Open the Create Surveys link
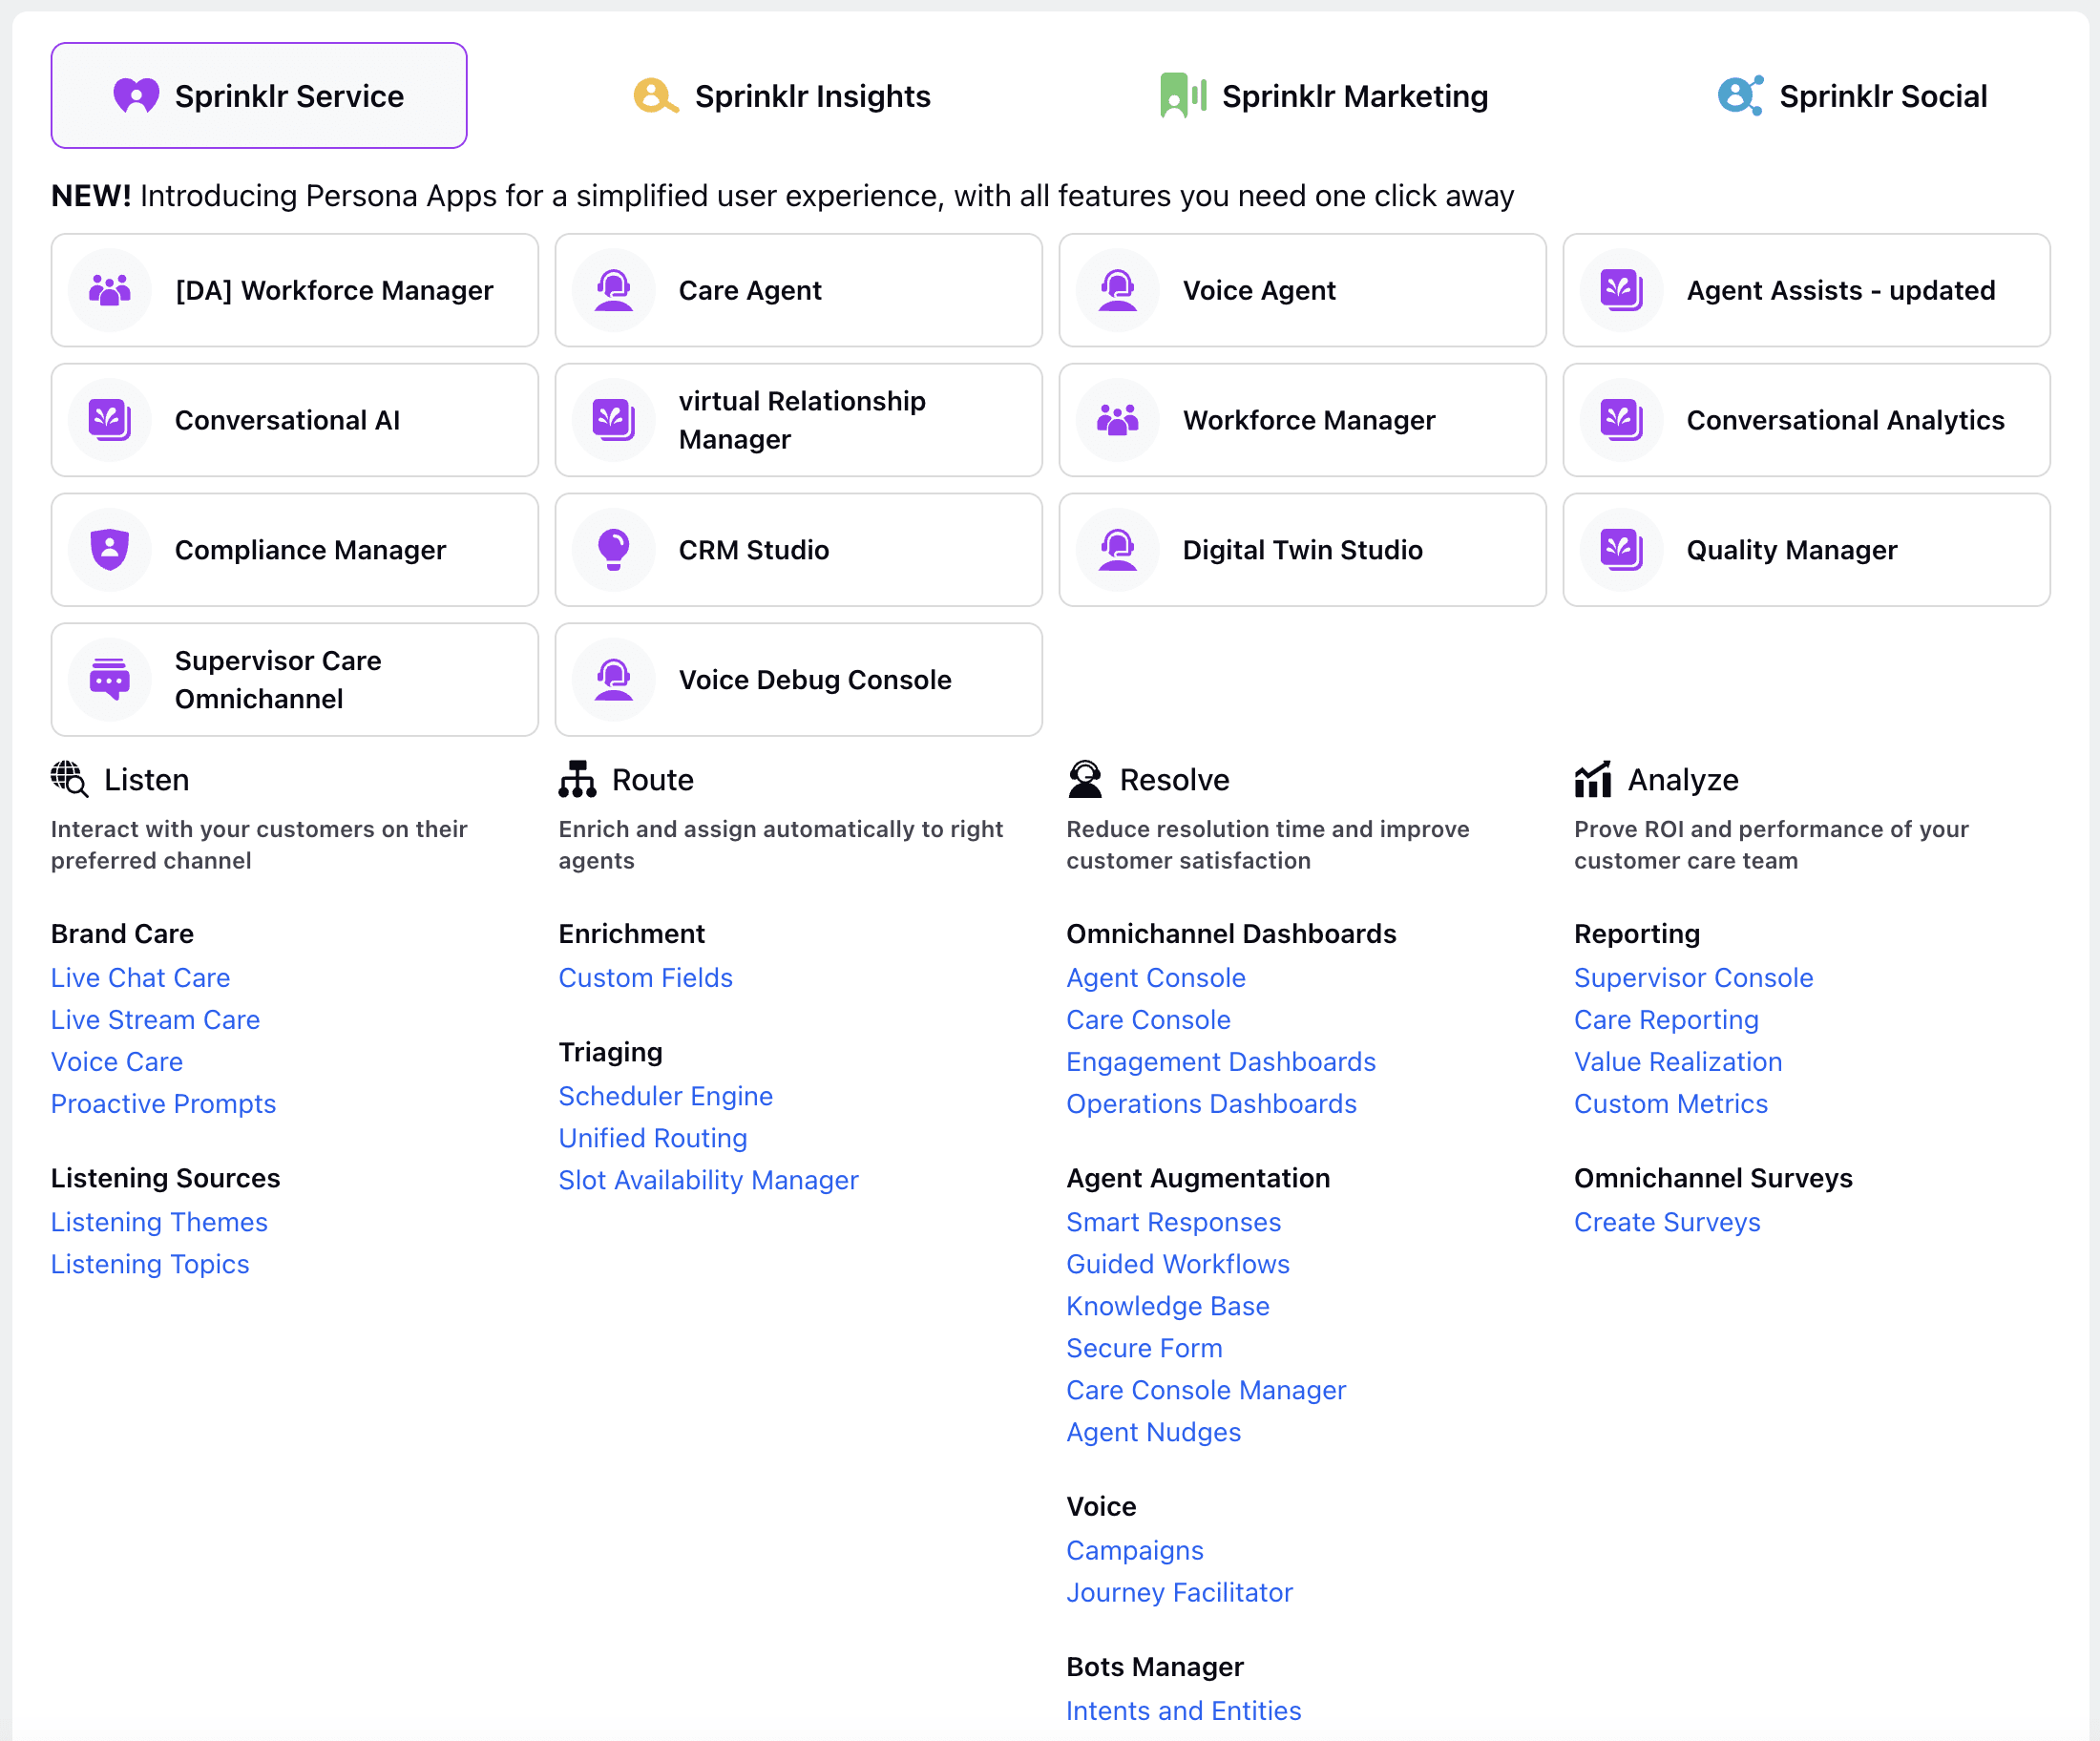 (1668, 1222)
